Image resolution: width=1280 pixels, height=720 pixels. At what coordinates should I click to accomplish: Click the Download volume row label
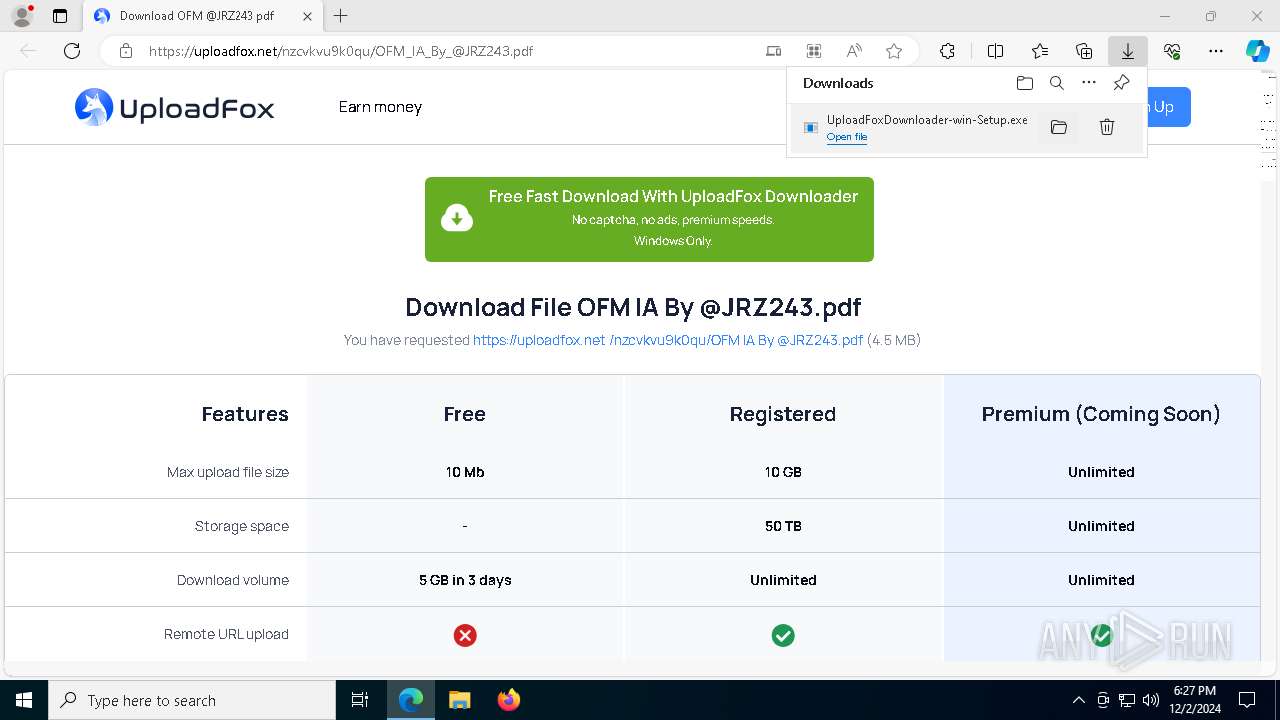point(233,580)
